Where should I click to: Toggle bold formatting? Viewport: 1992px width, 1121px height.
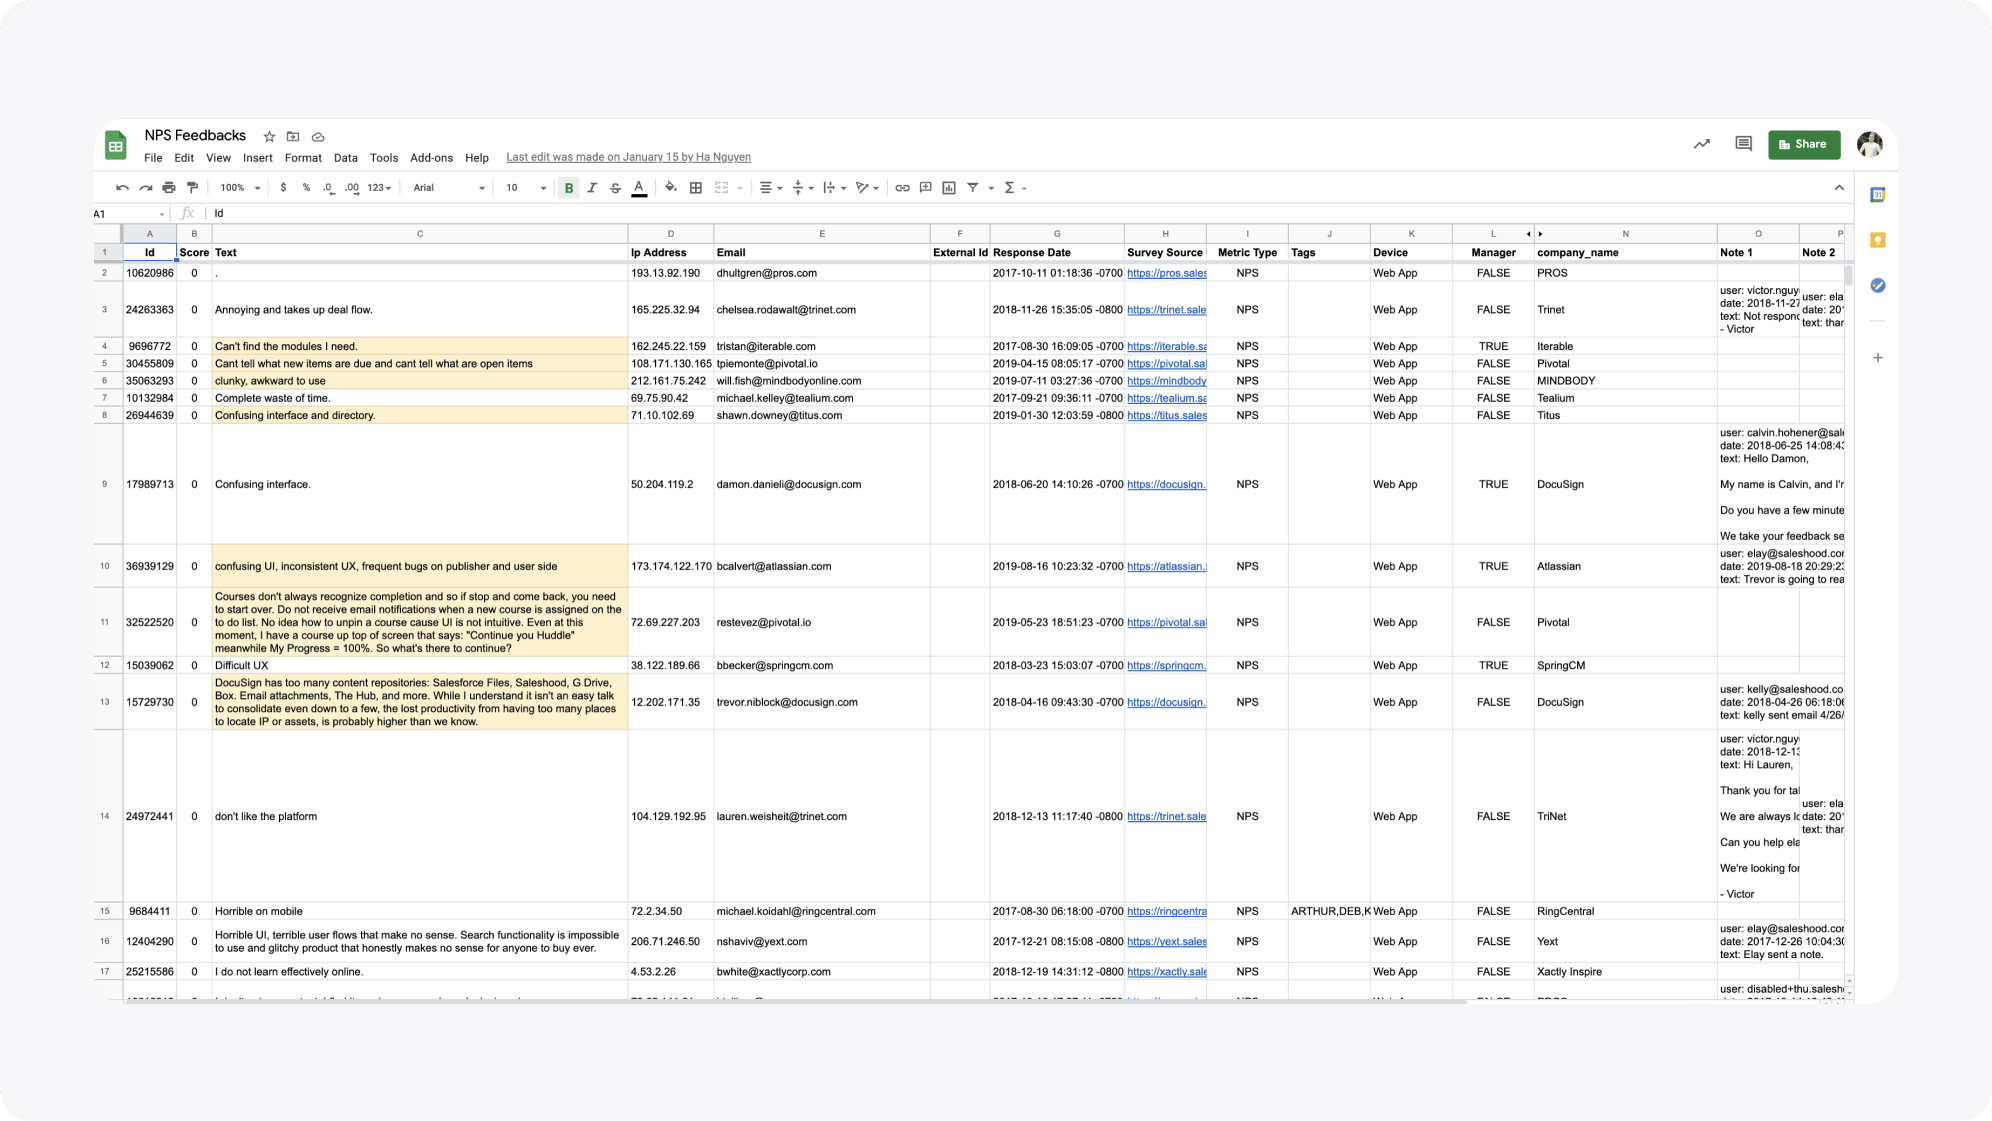(x=569, y=188)
